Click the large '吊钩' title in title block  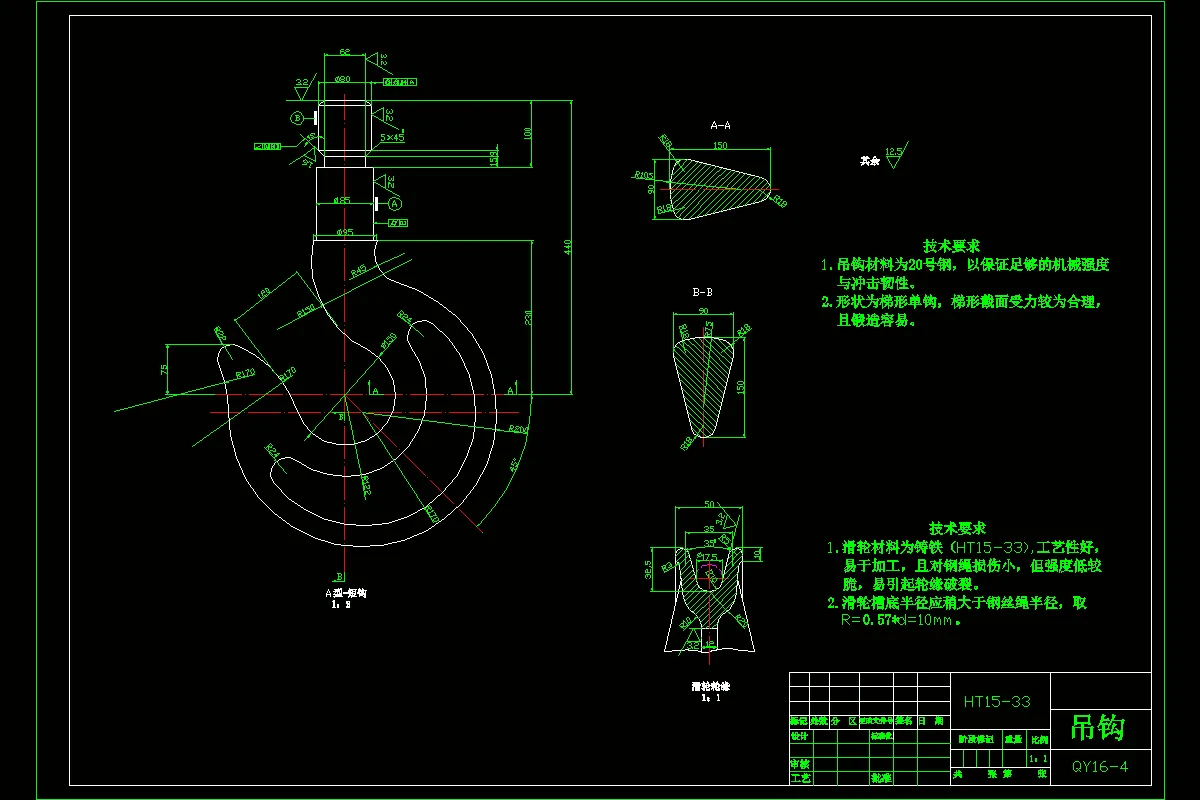1097,727
